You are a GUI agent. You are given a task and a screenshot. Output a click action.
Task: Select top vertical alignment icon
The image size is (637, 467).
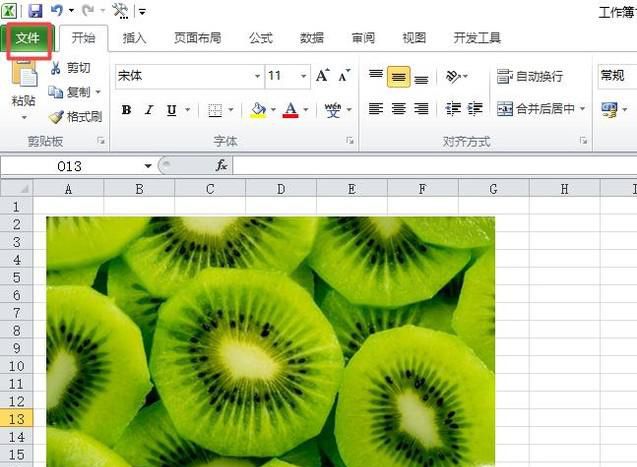tap(375, 76)
